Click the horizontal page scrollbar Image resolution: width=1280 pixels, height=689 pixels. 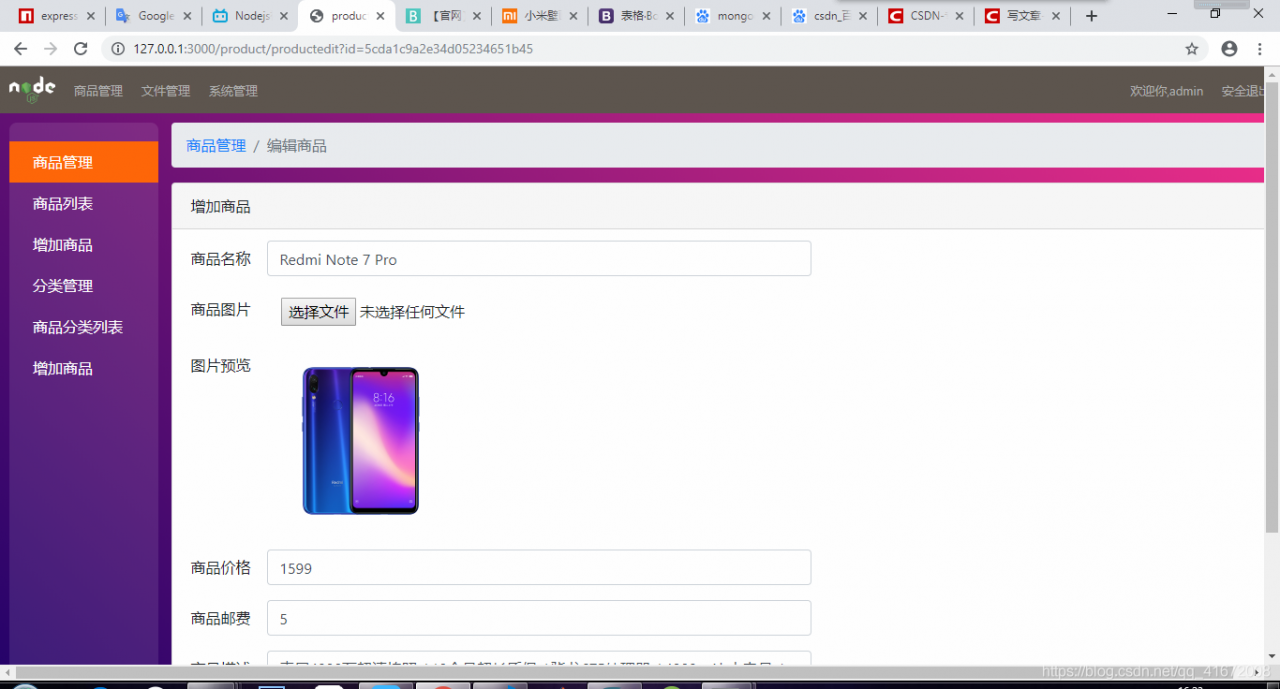tap(632, 673)
